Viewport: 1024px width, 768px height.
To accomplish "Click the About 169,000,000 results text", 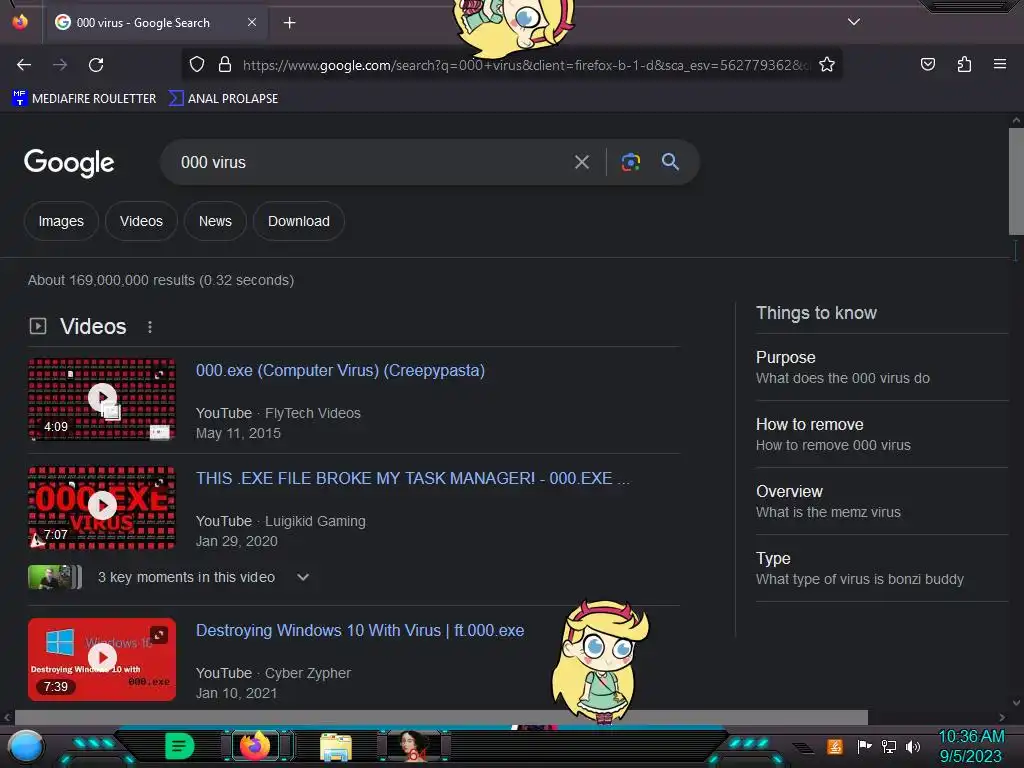I will [161, 280].
